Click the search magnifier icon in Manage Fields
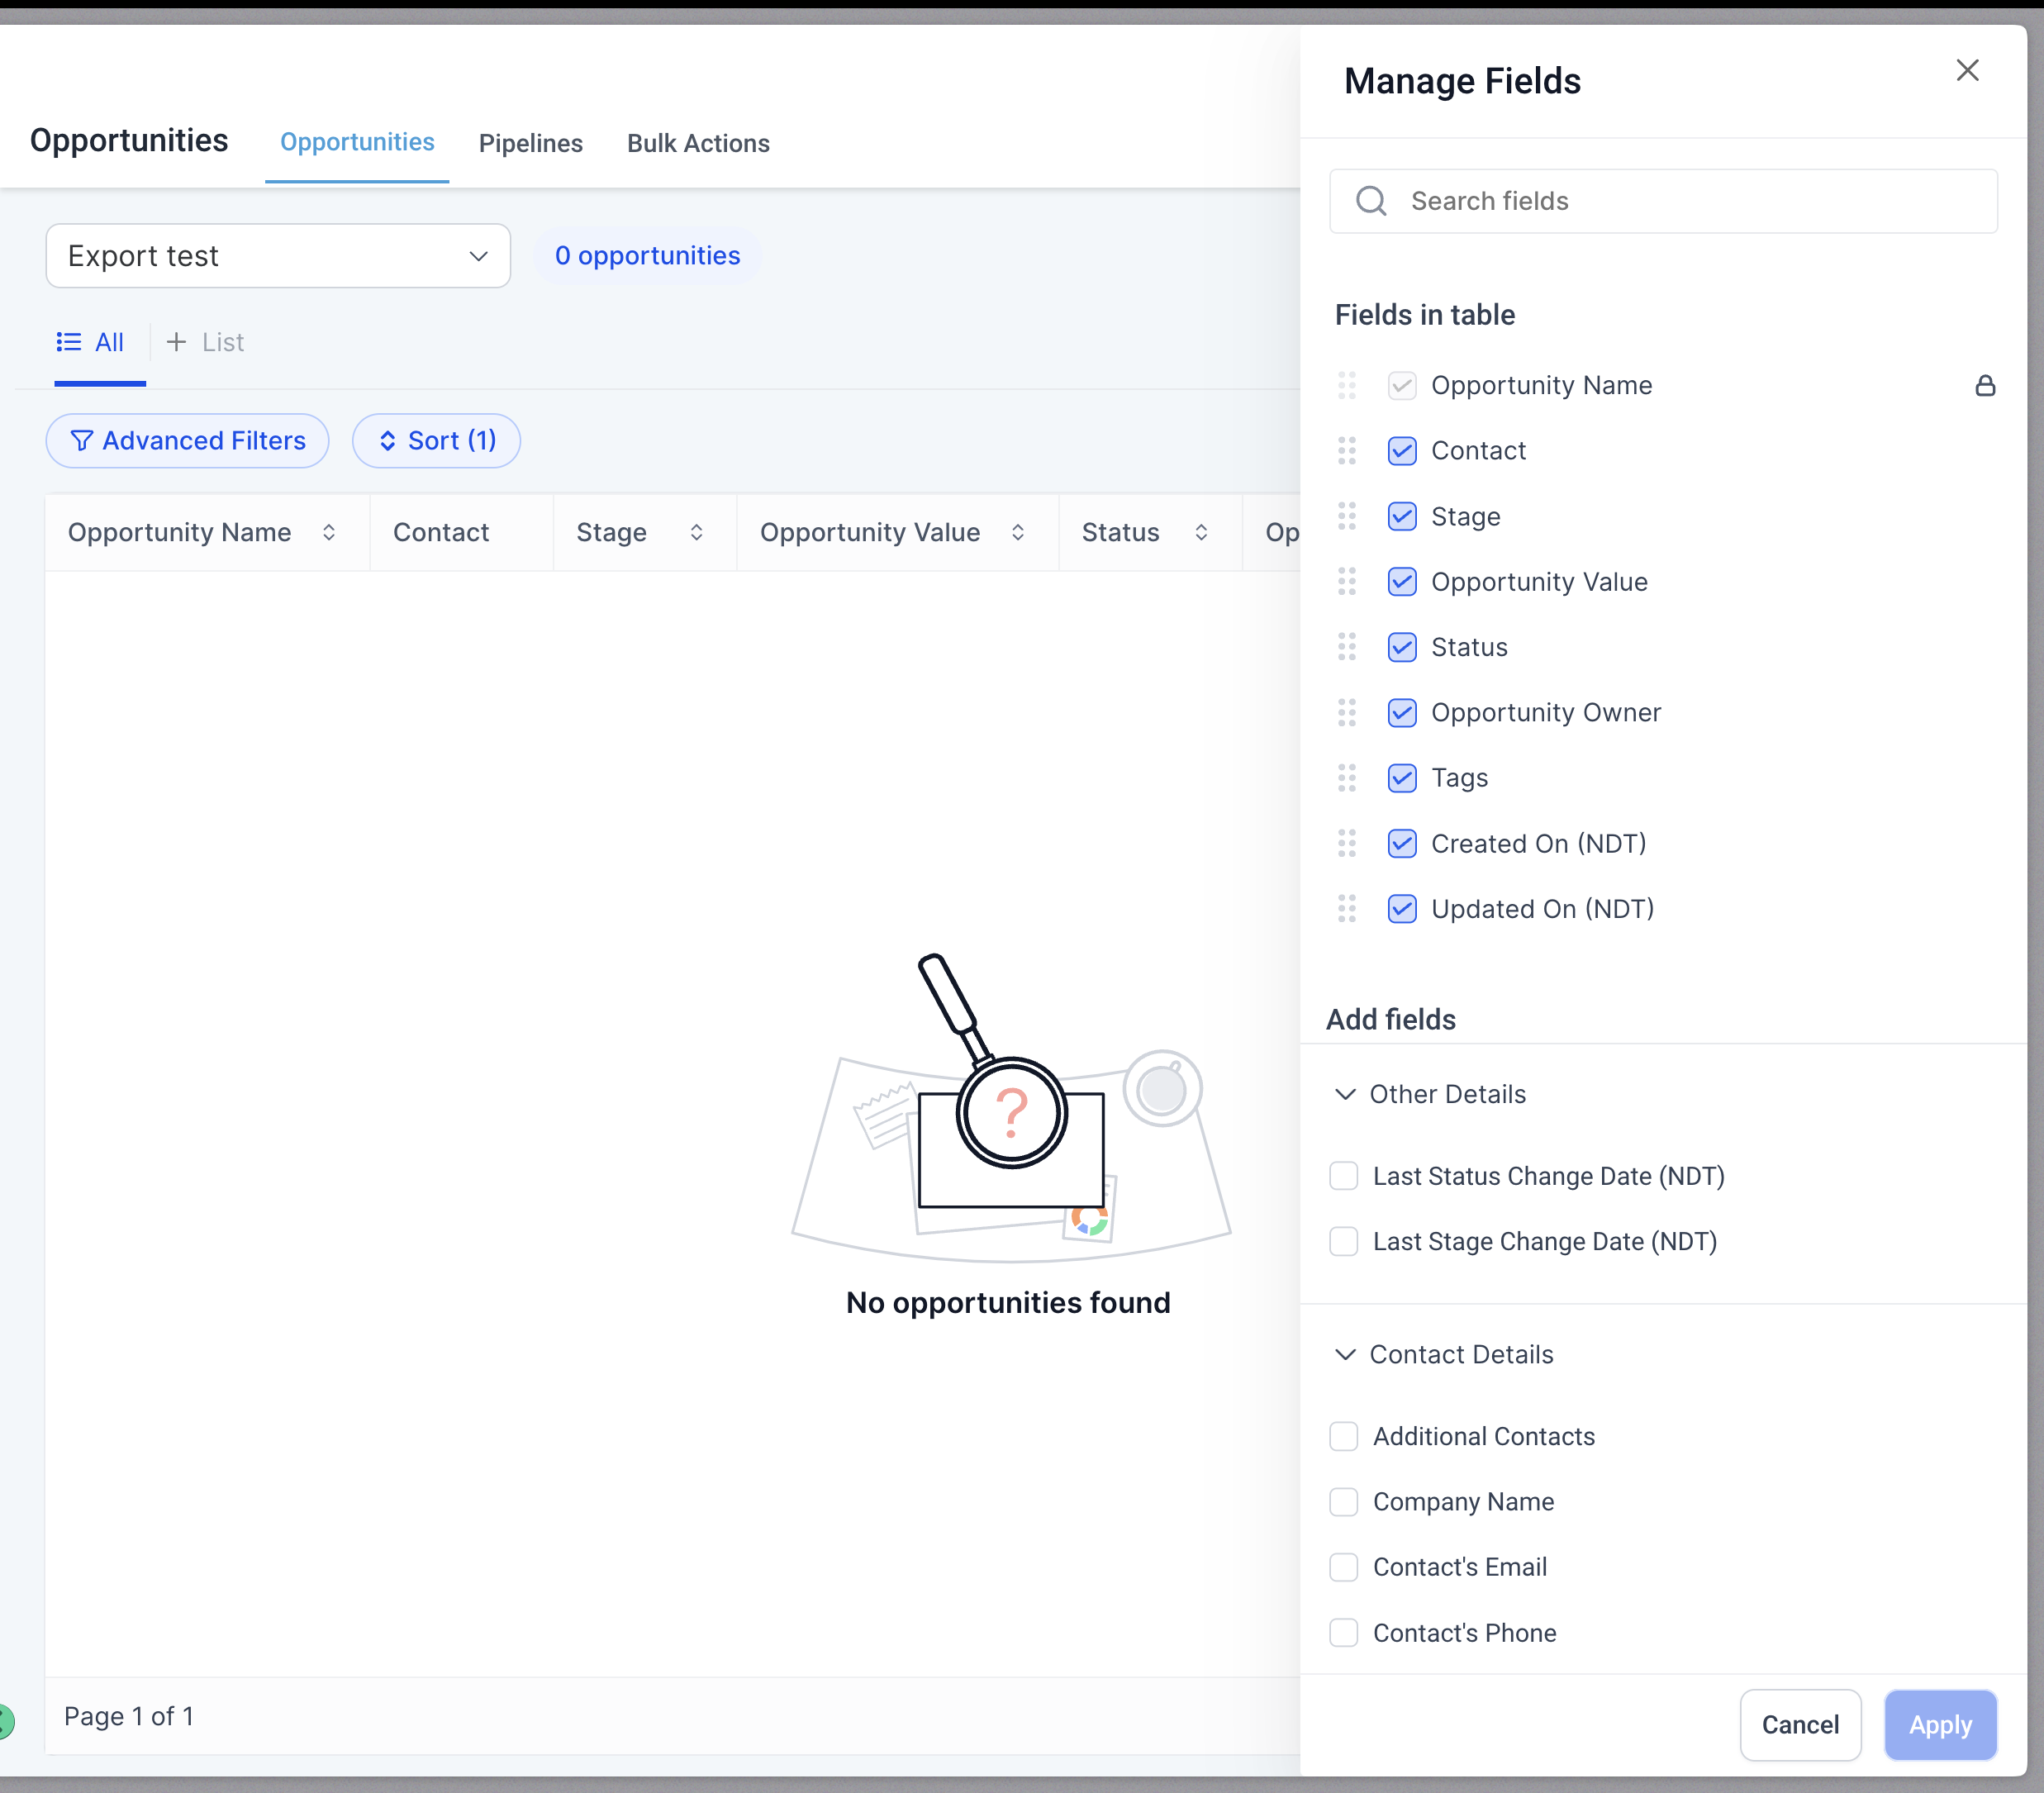This screenshot has height=1793, width=2044. 1370,201
